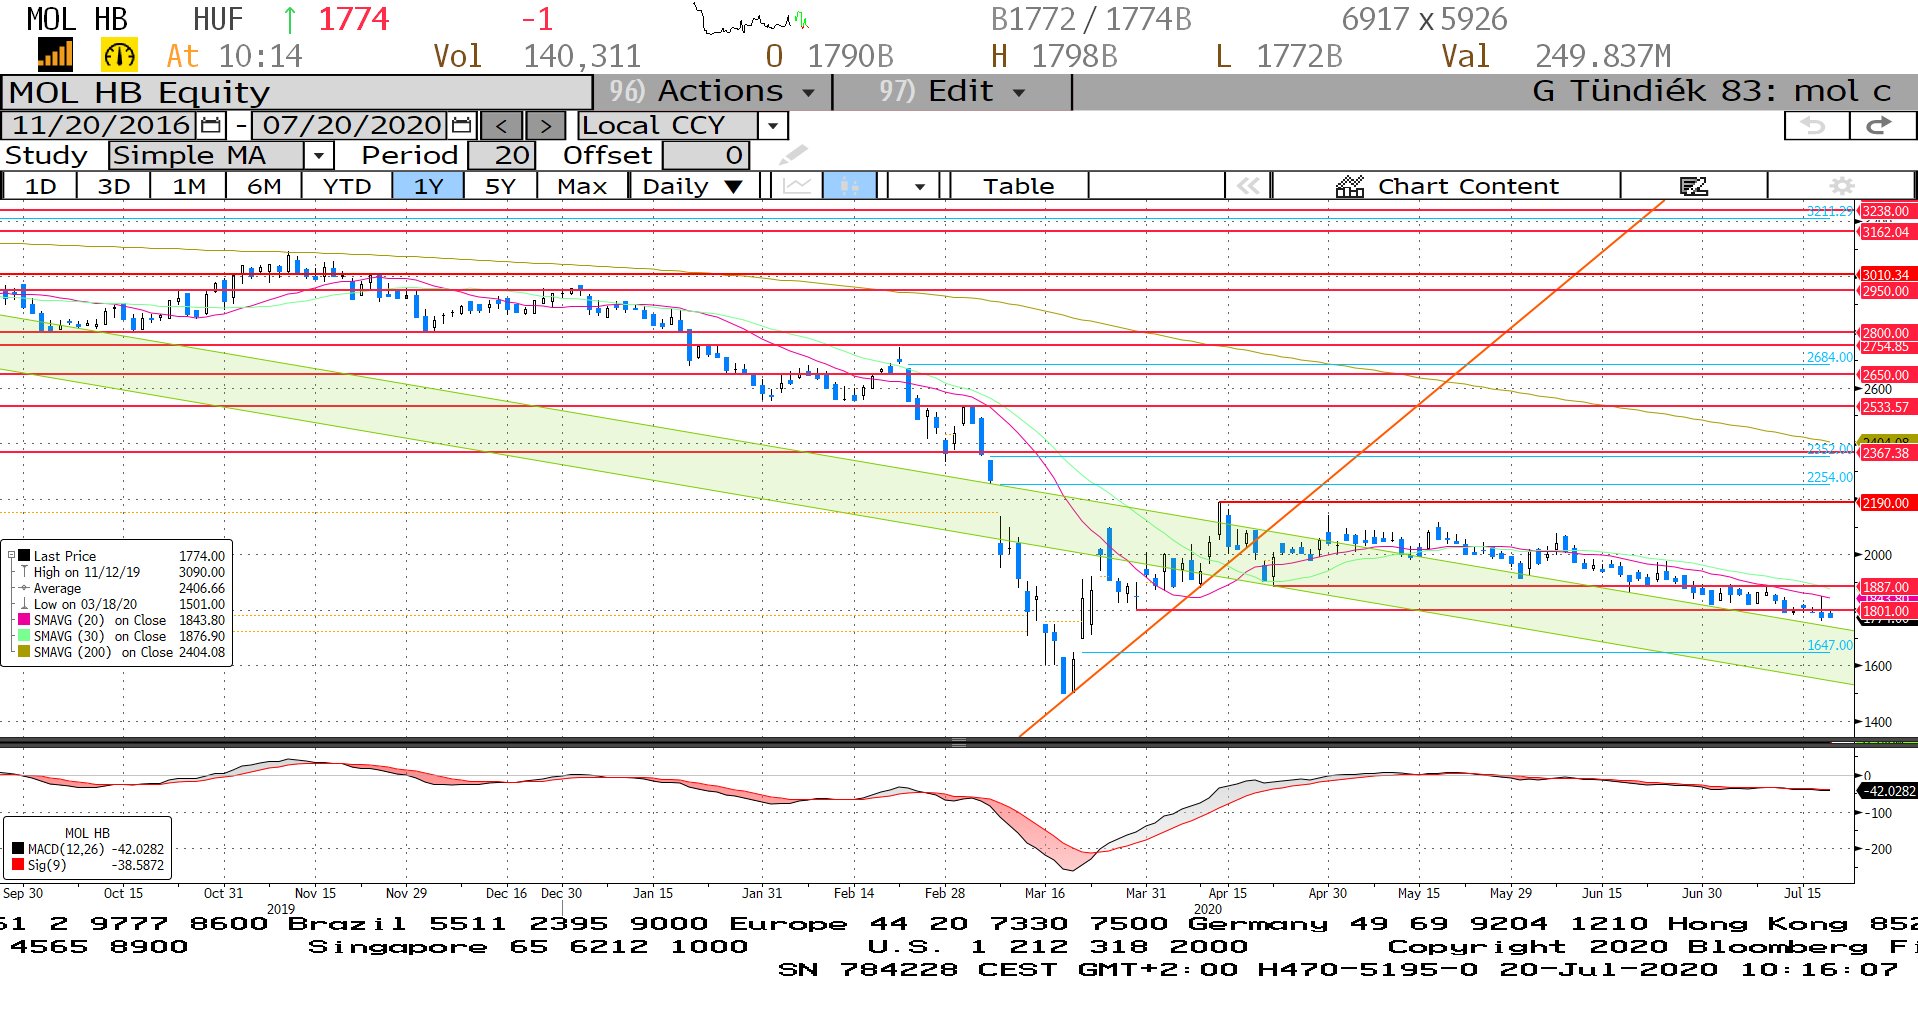Click the Average marker icon in legend

coord(24,588)
